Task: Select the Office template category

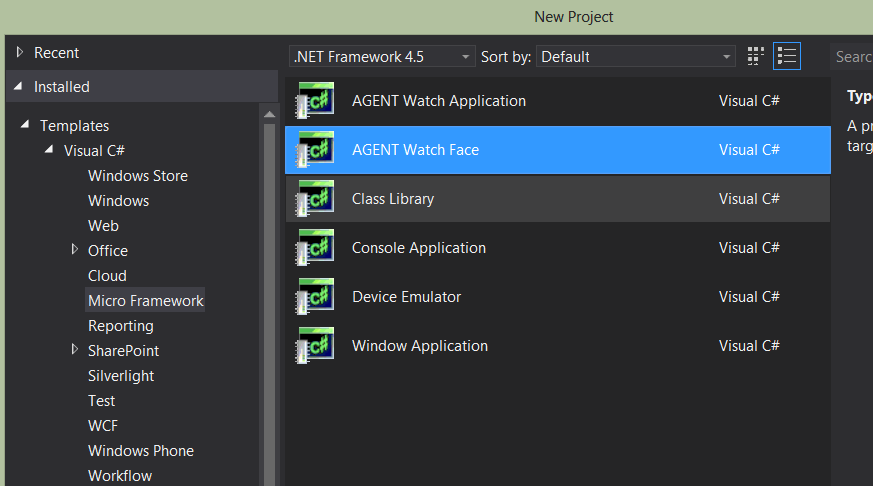Action: coord(108,251)
